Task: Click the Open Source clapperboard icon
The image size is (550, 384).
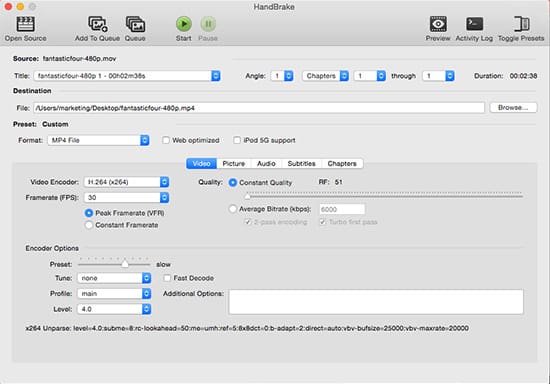Action: click(26, 24)
